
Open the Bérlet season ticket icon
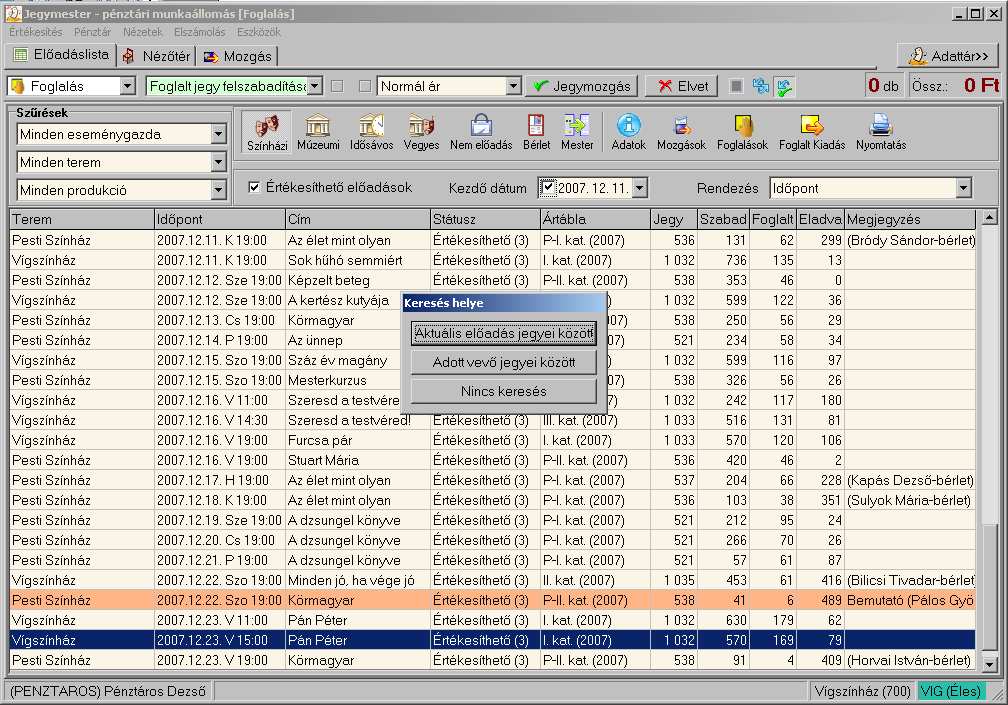tap(536, 132)
